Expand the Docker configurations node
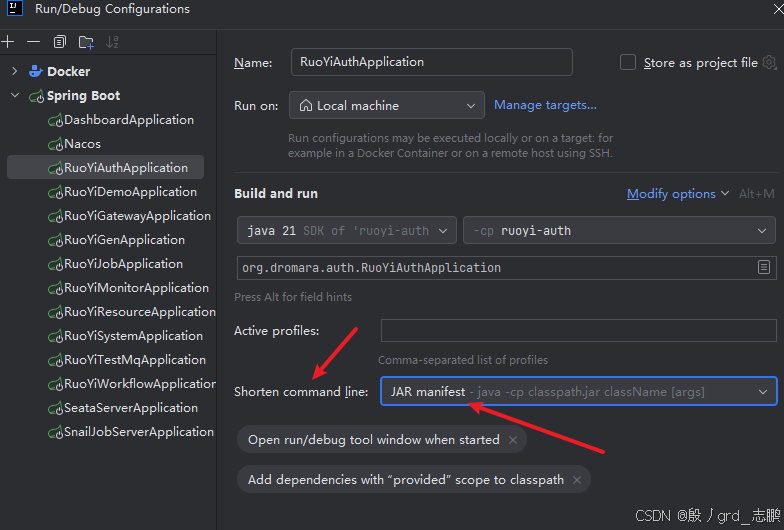The image size is (784, 530). [14, 72]
